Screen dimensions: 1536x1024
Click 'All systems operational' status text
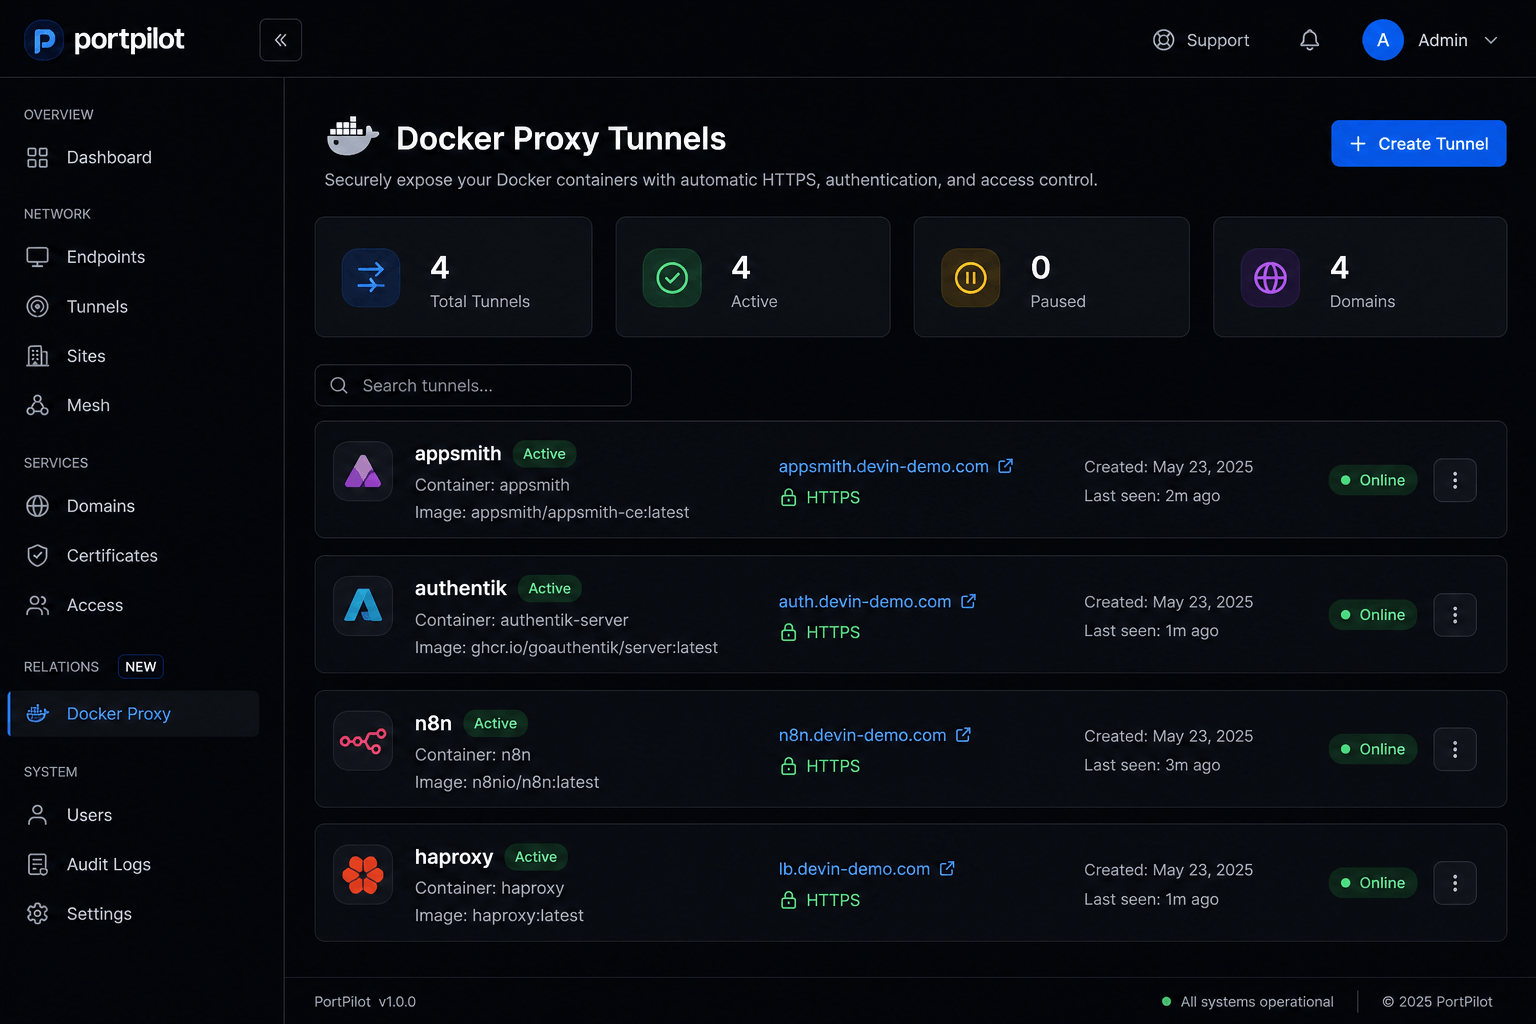pyautogui.click(x=1257, y=1002)
